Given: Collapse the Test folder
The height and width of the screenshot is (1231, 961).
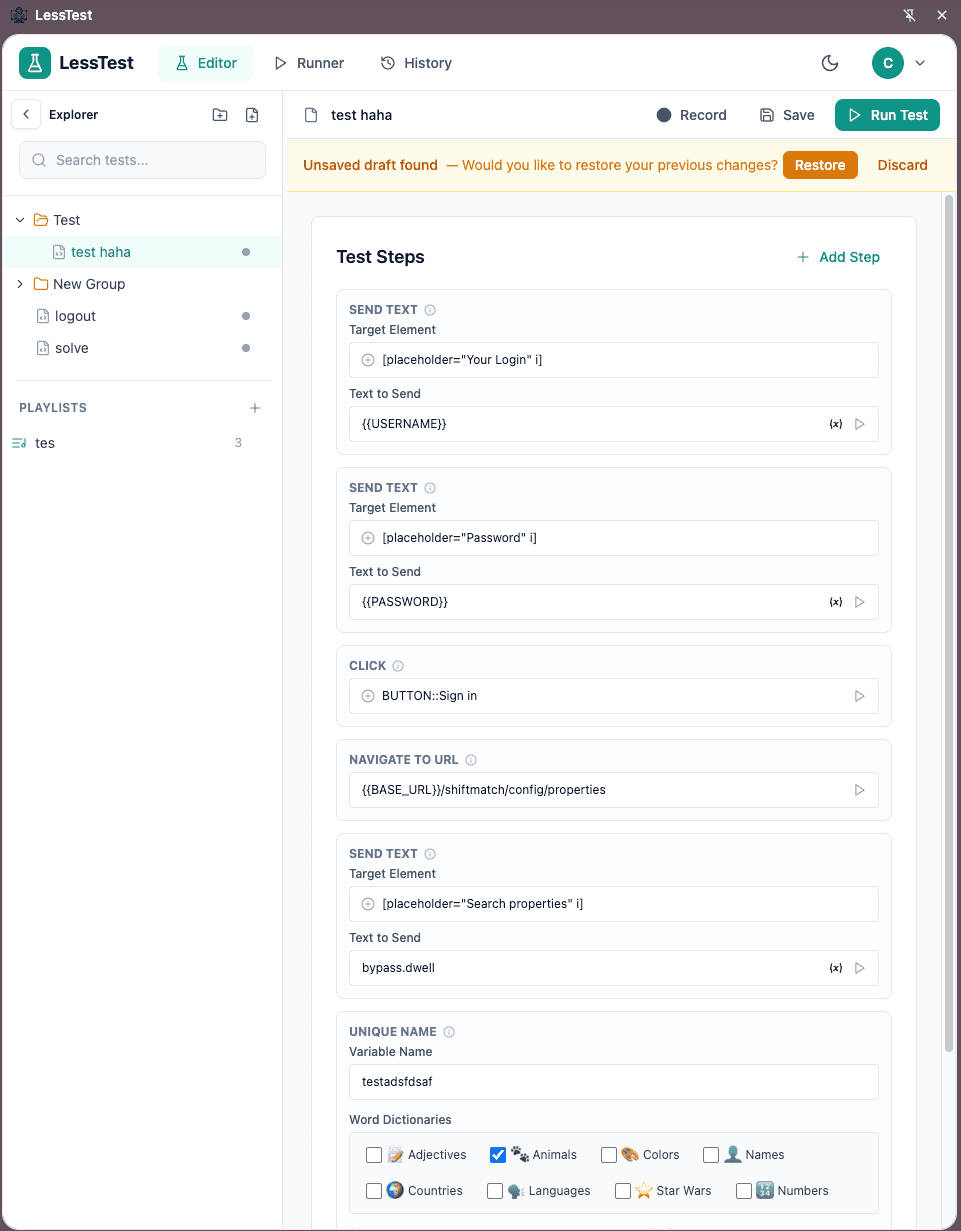Looking at the screenshot, I should pyautogui.click(x=20, y=219).
